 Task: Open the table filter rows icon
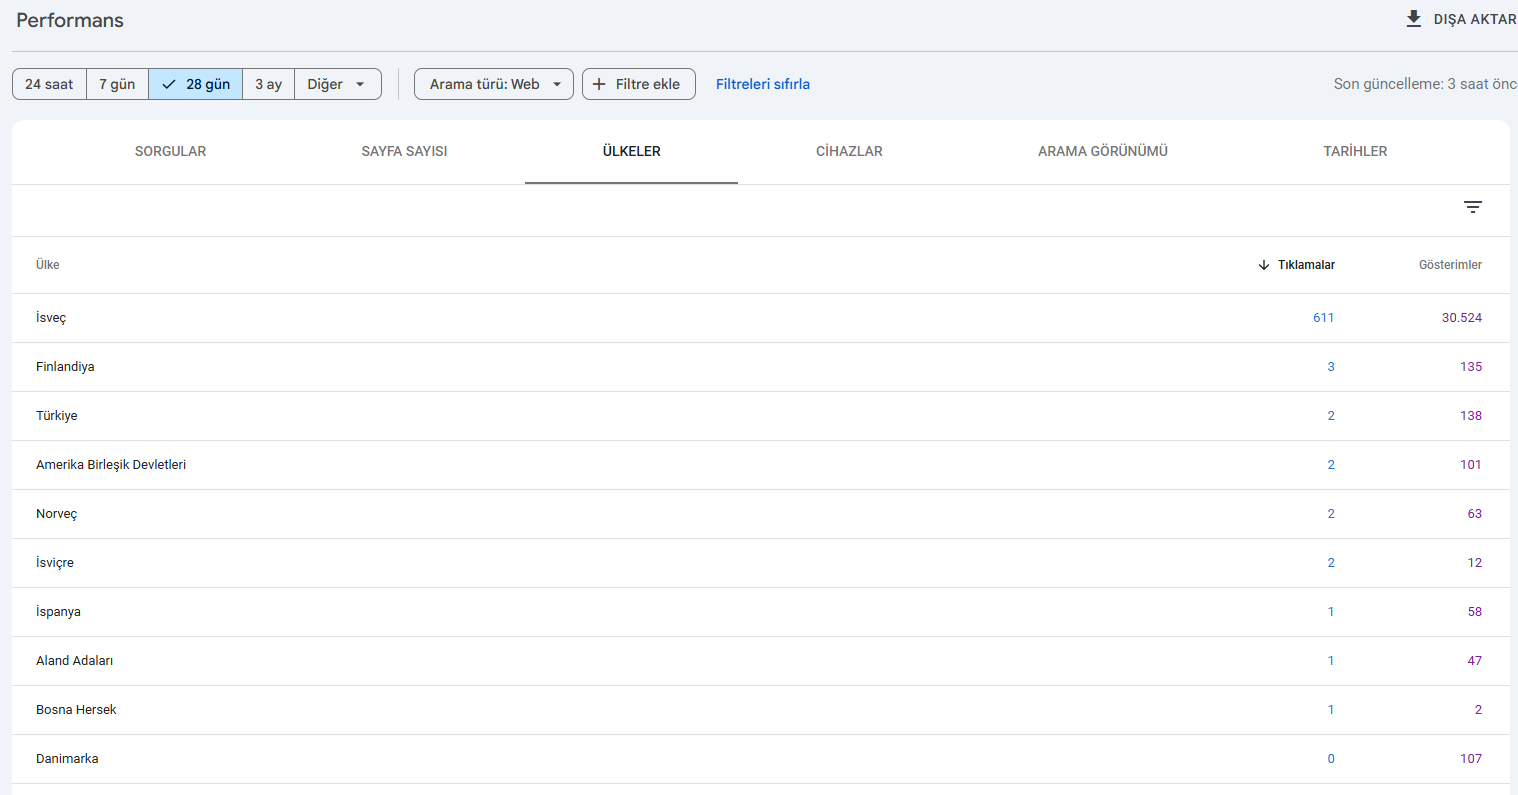click(1472, 207)
